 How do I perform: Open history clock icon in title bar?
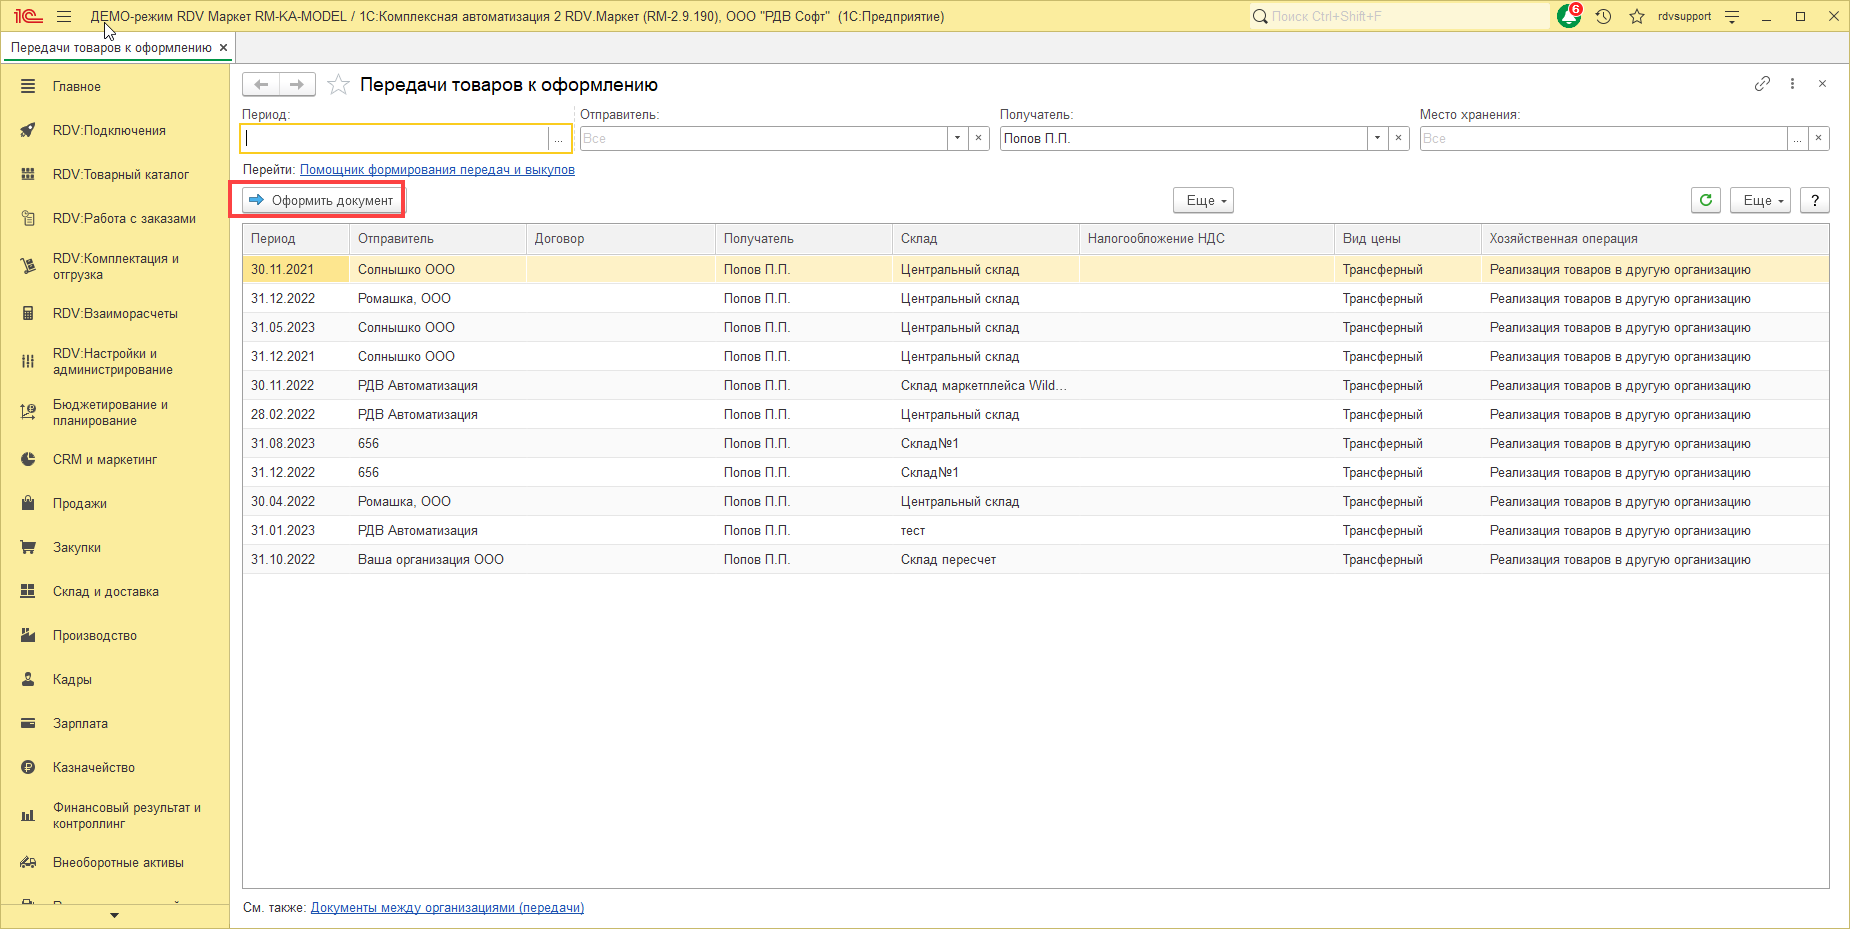[x=1603, y=16]
